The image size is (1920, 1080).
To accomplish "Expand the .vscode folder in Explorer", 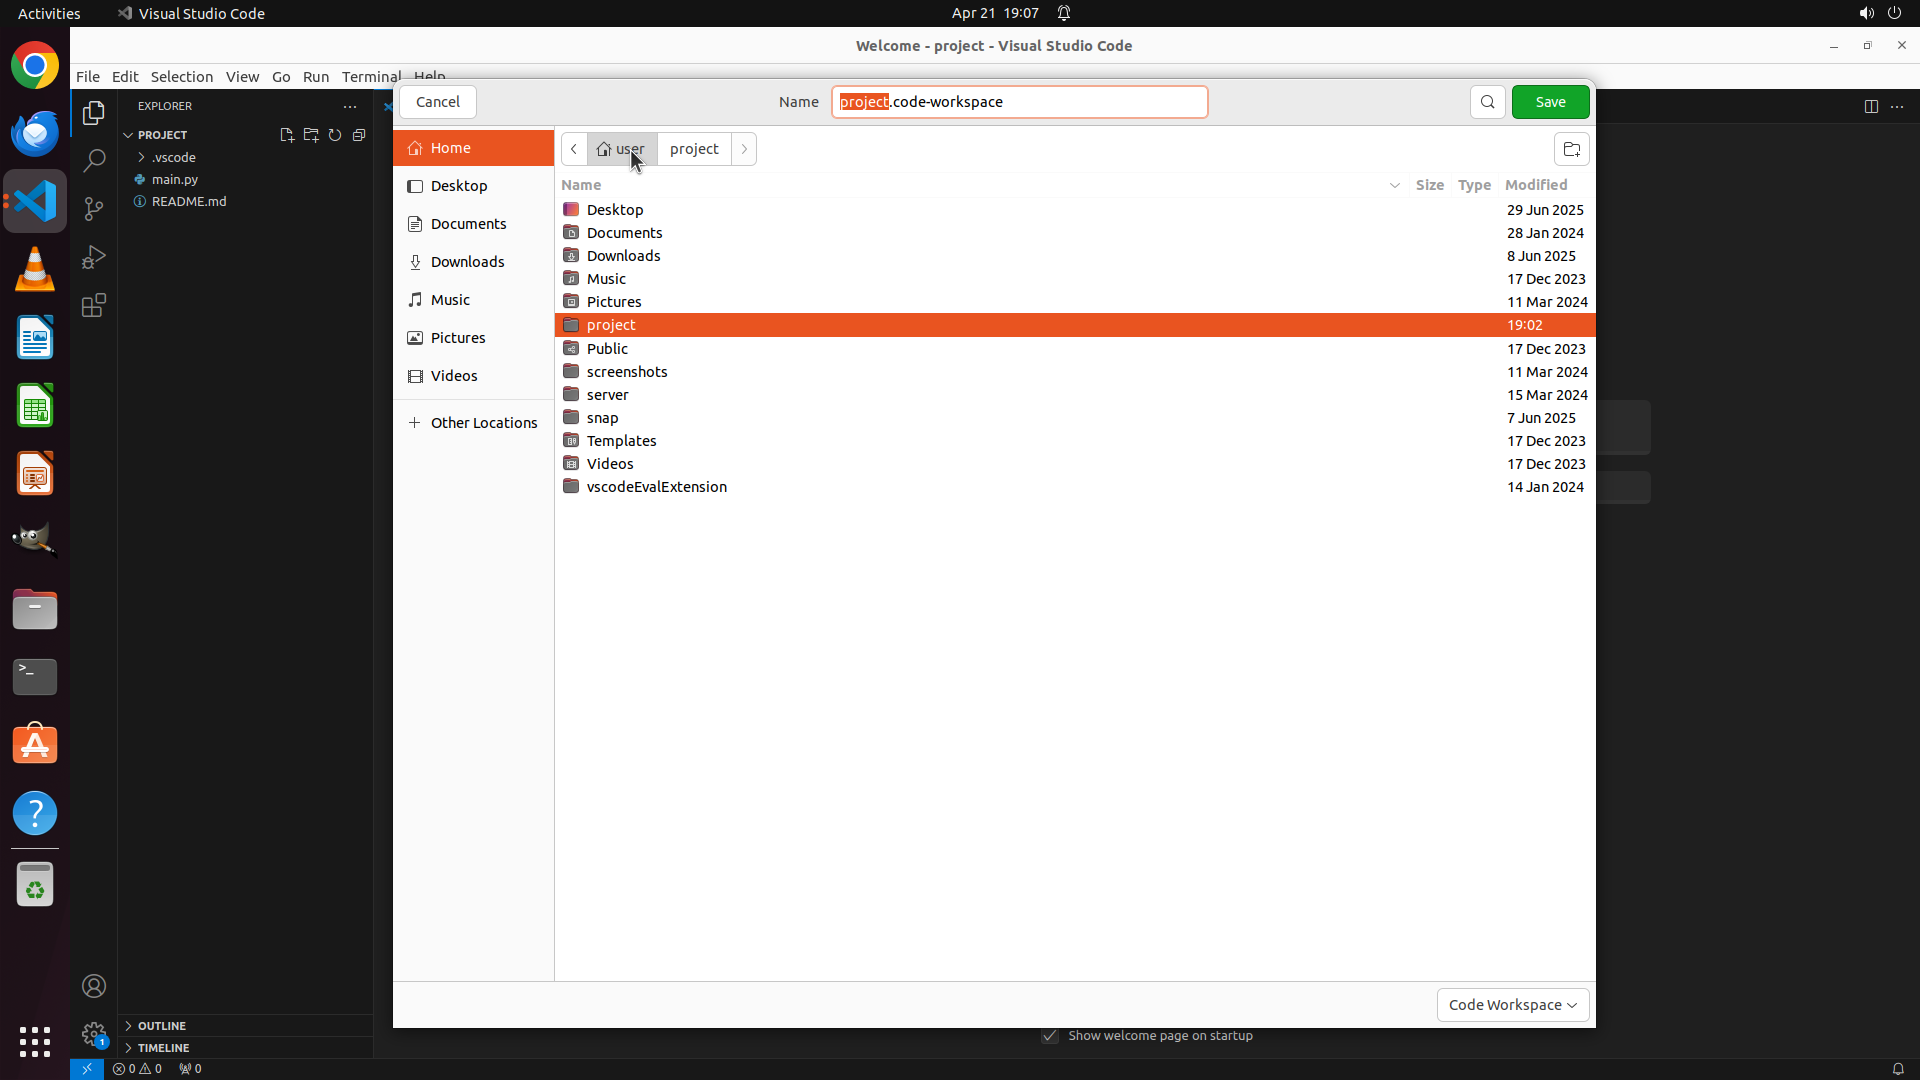I will tap(142, 158).
